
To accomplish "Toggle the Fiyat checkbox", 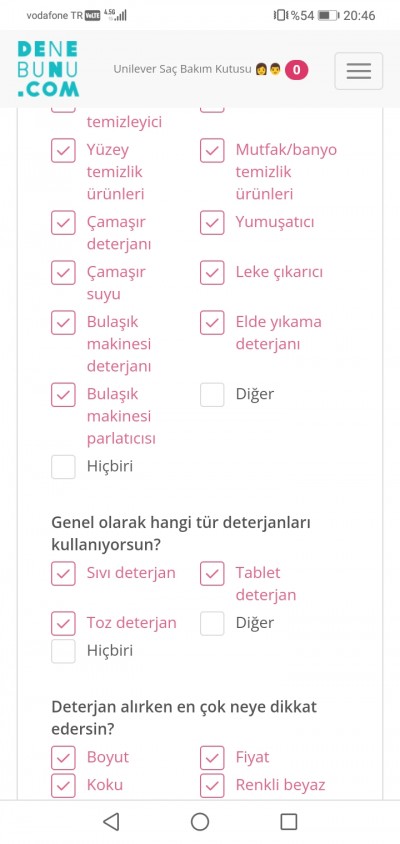I will pos(212,758).
